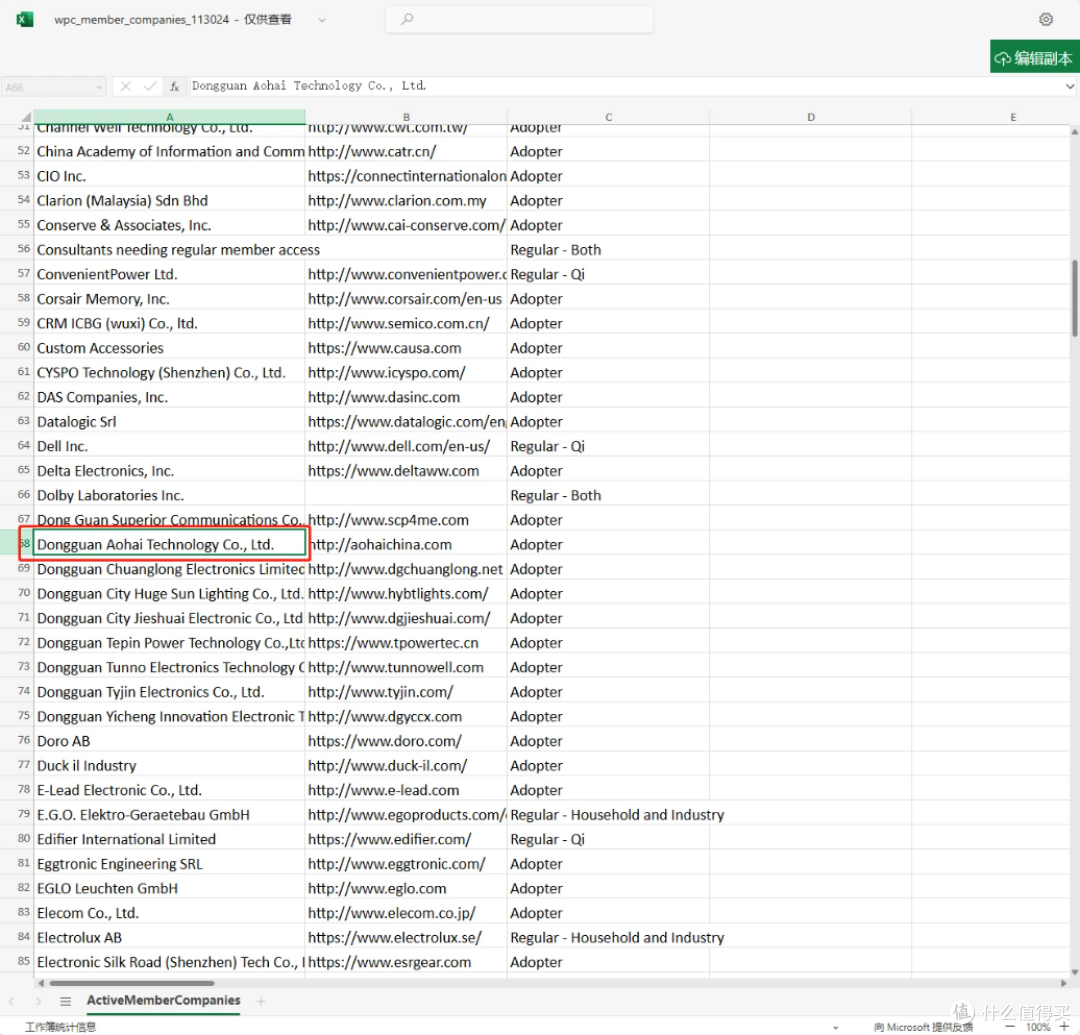Select column B header
Viewport: 1080px width, 1035px height.
(x=406, y=117)
